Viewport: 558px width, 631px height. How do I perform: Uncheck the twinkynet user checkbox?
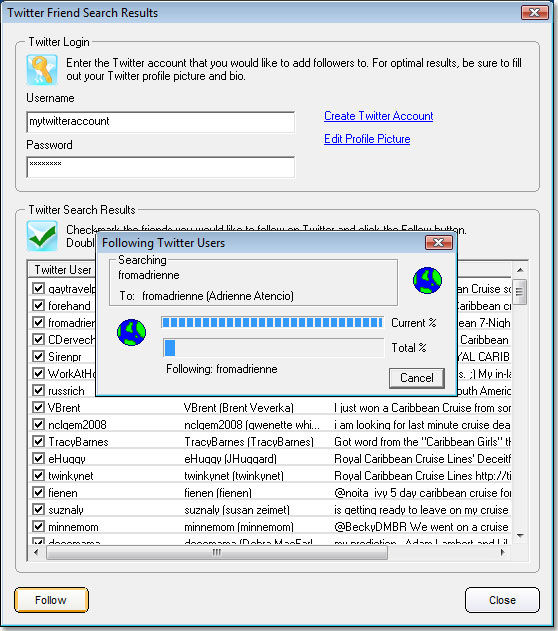(x=38, y=475)
